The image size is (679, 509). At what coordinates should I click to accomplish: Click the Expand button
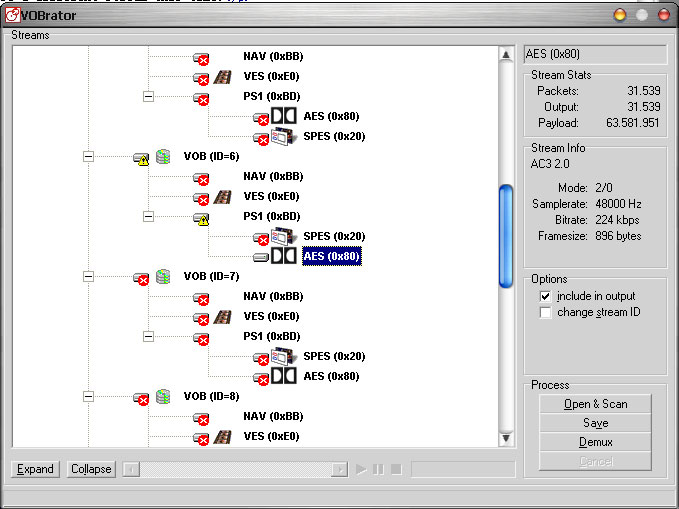pyautogui.click(x=35, y=469)
